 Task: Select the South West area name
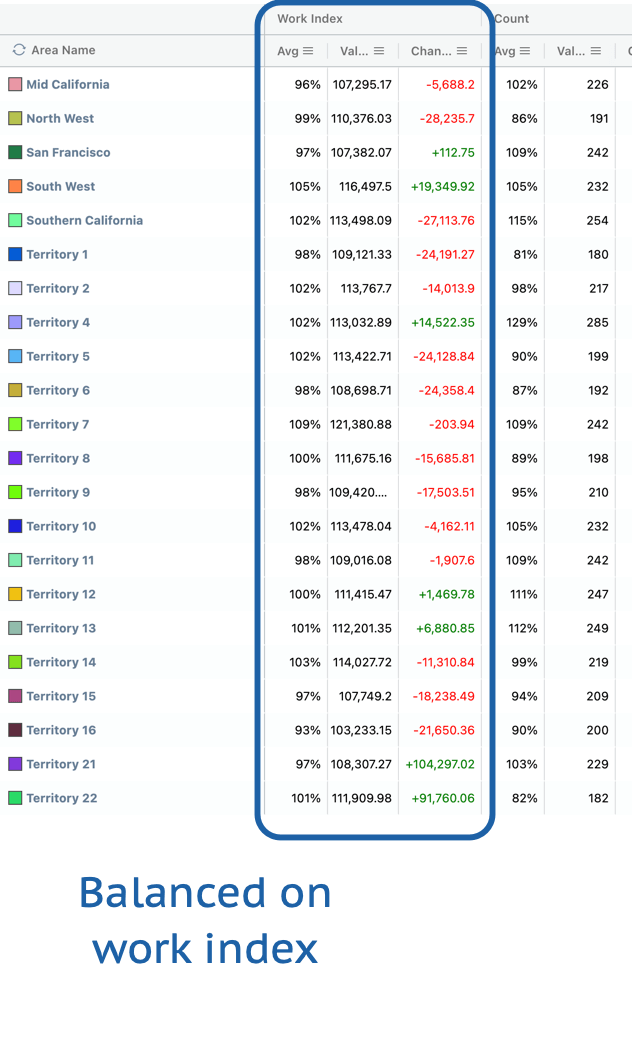click(x=61, y=186)
